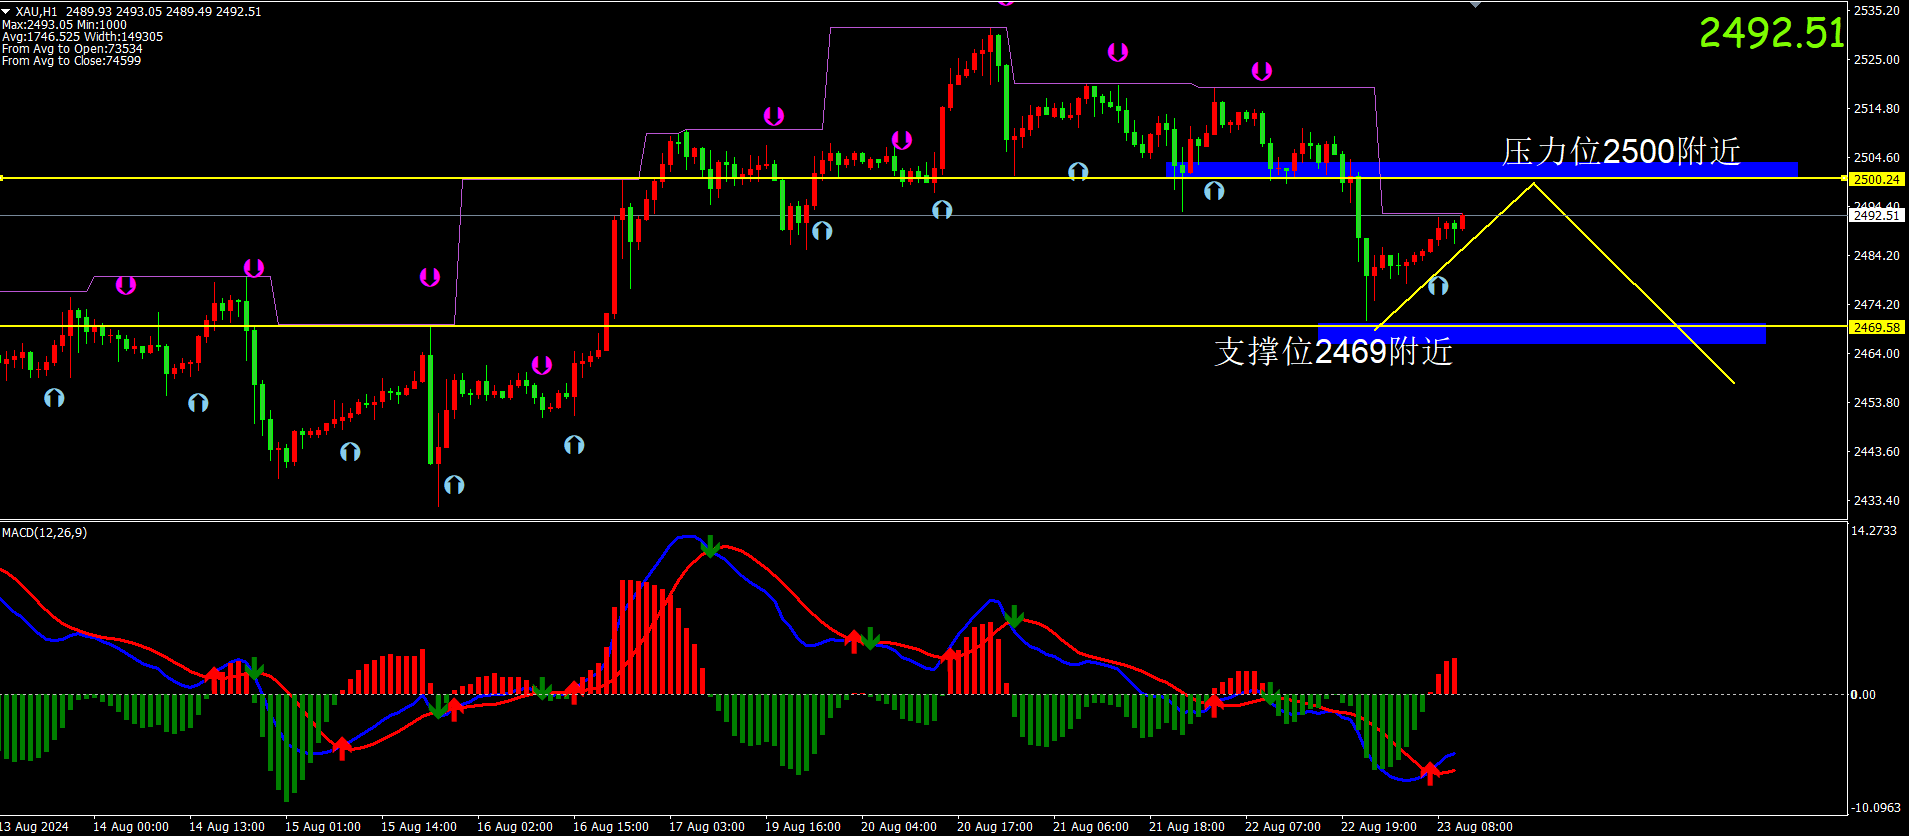Select the yellow 2469.58 price label
1909x836 pixels.
point(1875,327)
